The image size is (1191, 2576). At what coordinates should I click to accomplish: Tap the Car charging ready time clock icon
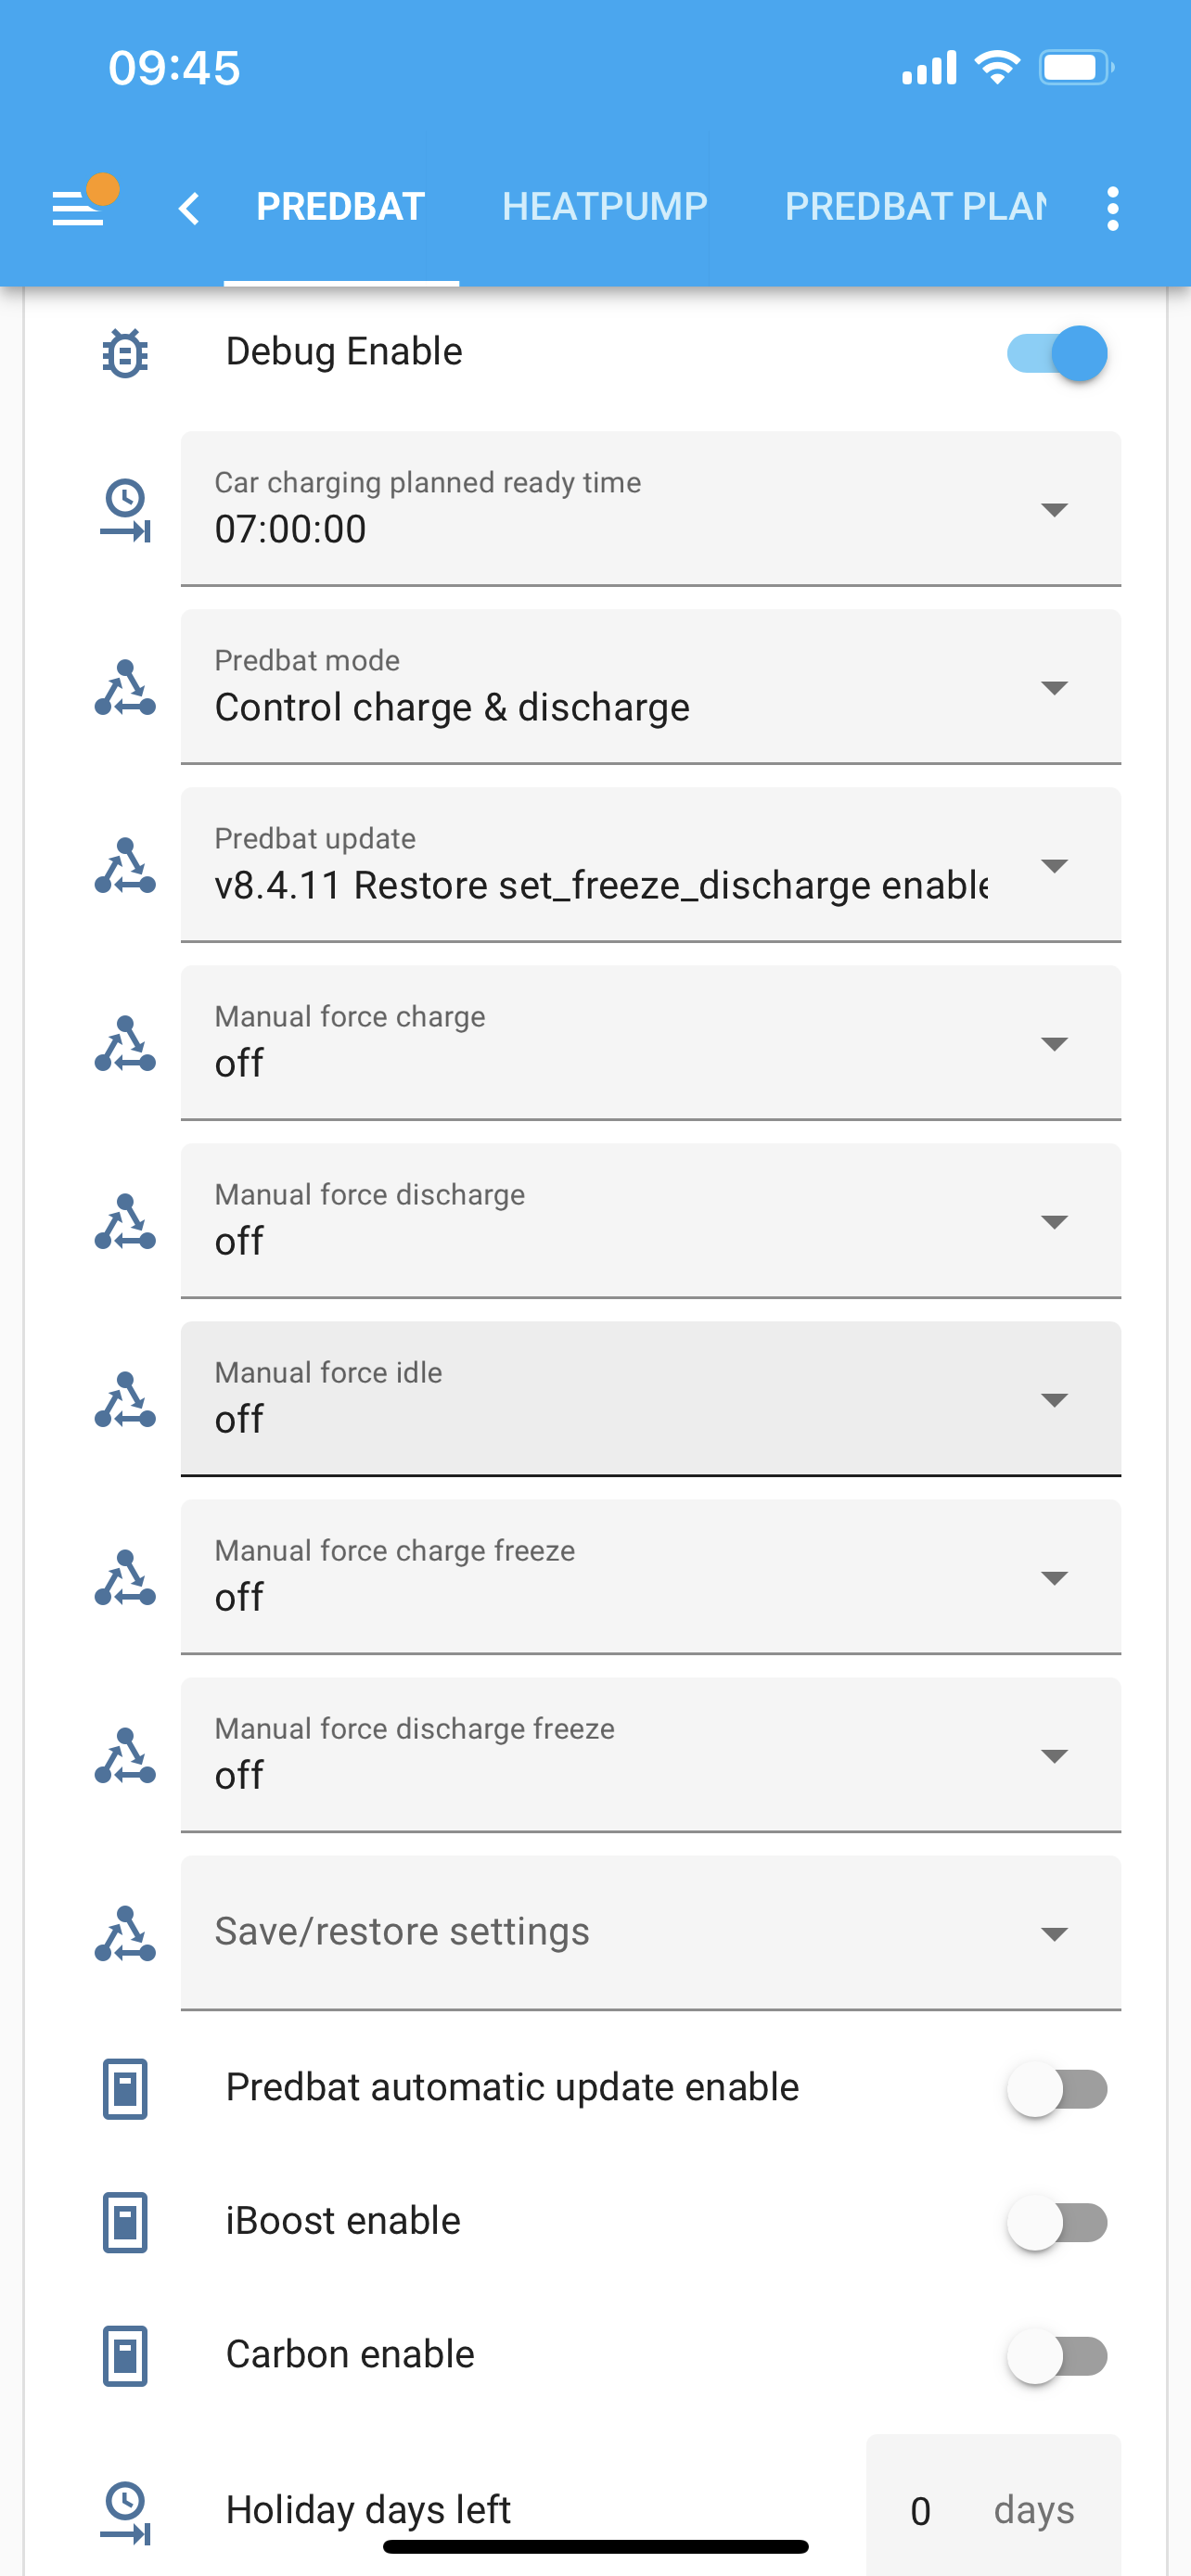pos(125,510)
